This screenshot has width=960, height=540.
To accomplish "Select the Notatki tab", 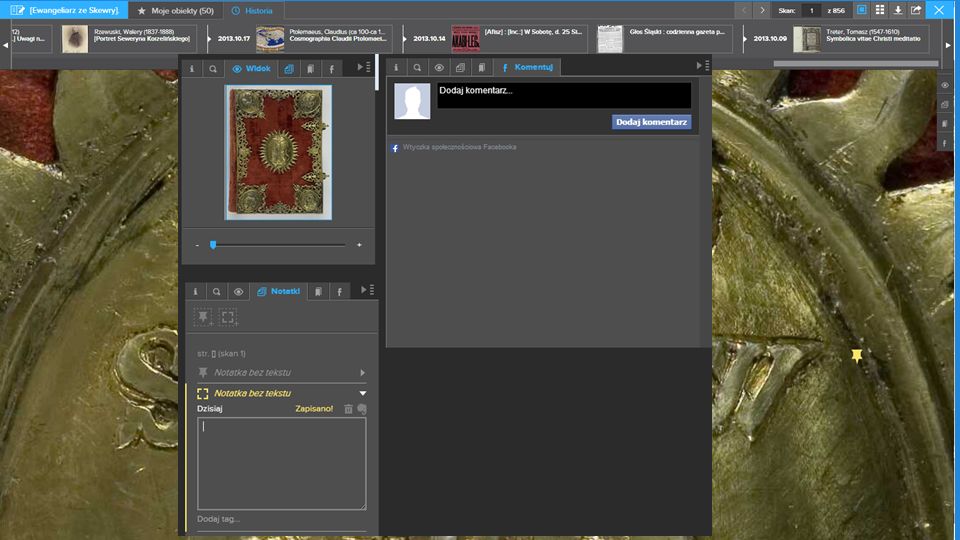I will (279, 291).
